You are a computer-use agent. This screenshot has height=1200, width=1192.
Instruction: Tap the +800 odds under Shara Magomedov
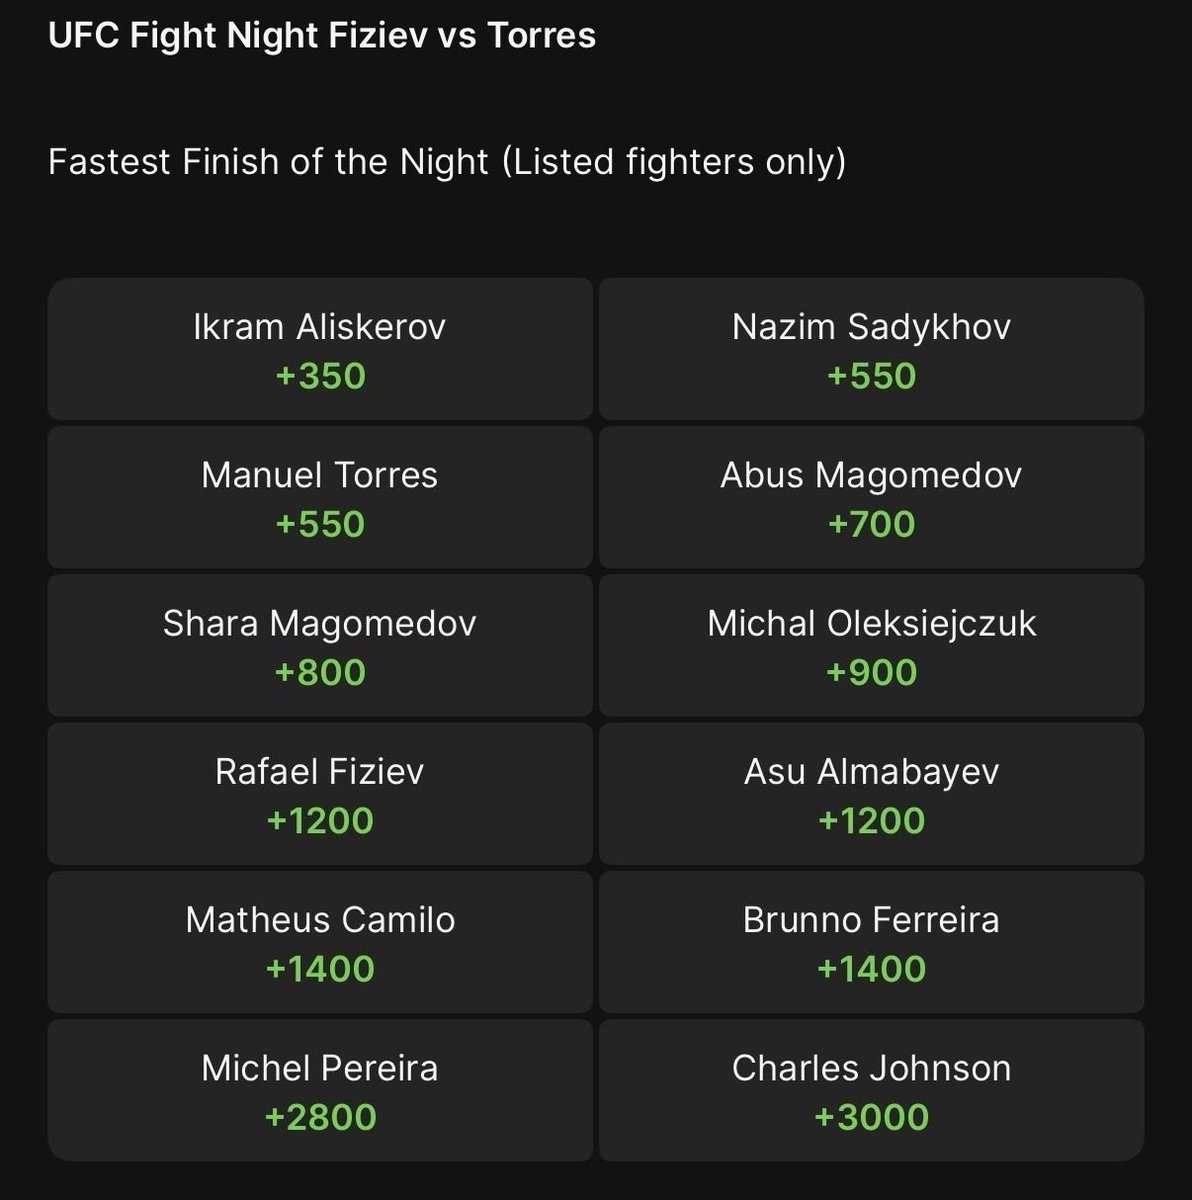tap(320, 672)
